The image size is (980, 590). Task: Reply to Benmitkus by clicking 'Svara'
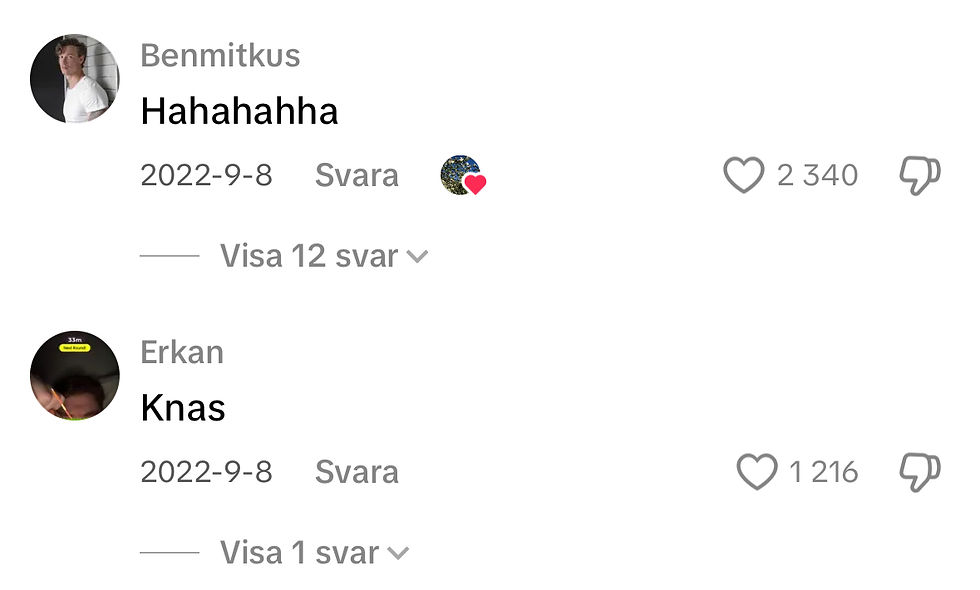pos(357,174)
